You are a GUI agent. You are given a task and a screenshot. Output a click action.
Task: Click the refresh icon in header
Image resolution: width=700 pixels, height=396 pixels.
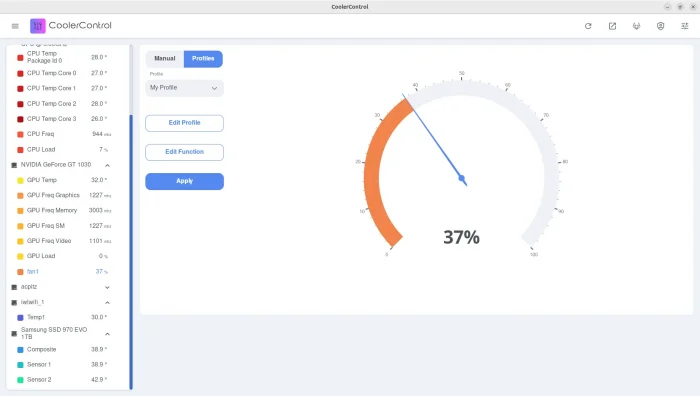588,26
